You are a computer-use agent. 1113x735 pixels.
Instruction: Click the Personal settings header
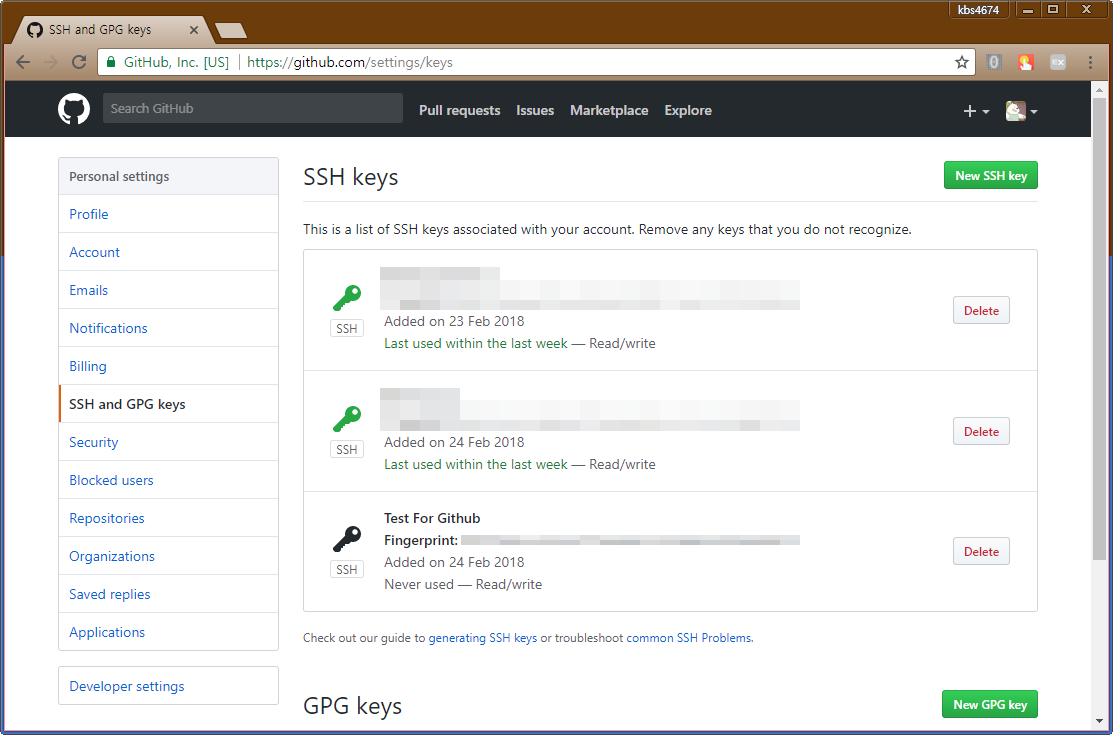(168, 176)
